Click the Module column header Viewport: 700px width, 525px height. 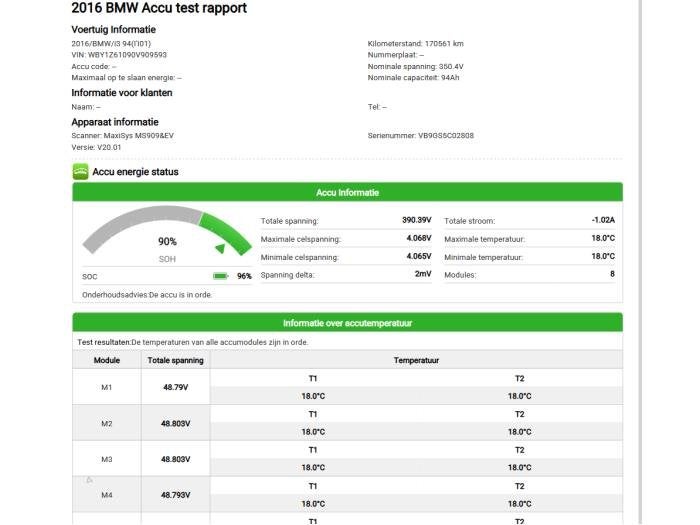[107, 360]
